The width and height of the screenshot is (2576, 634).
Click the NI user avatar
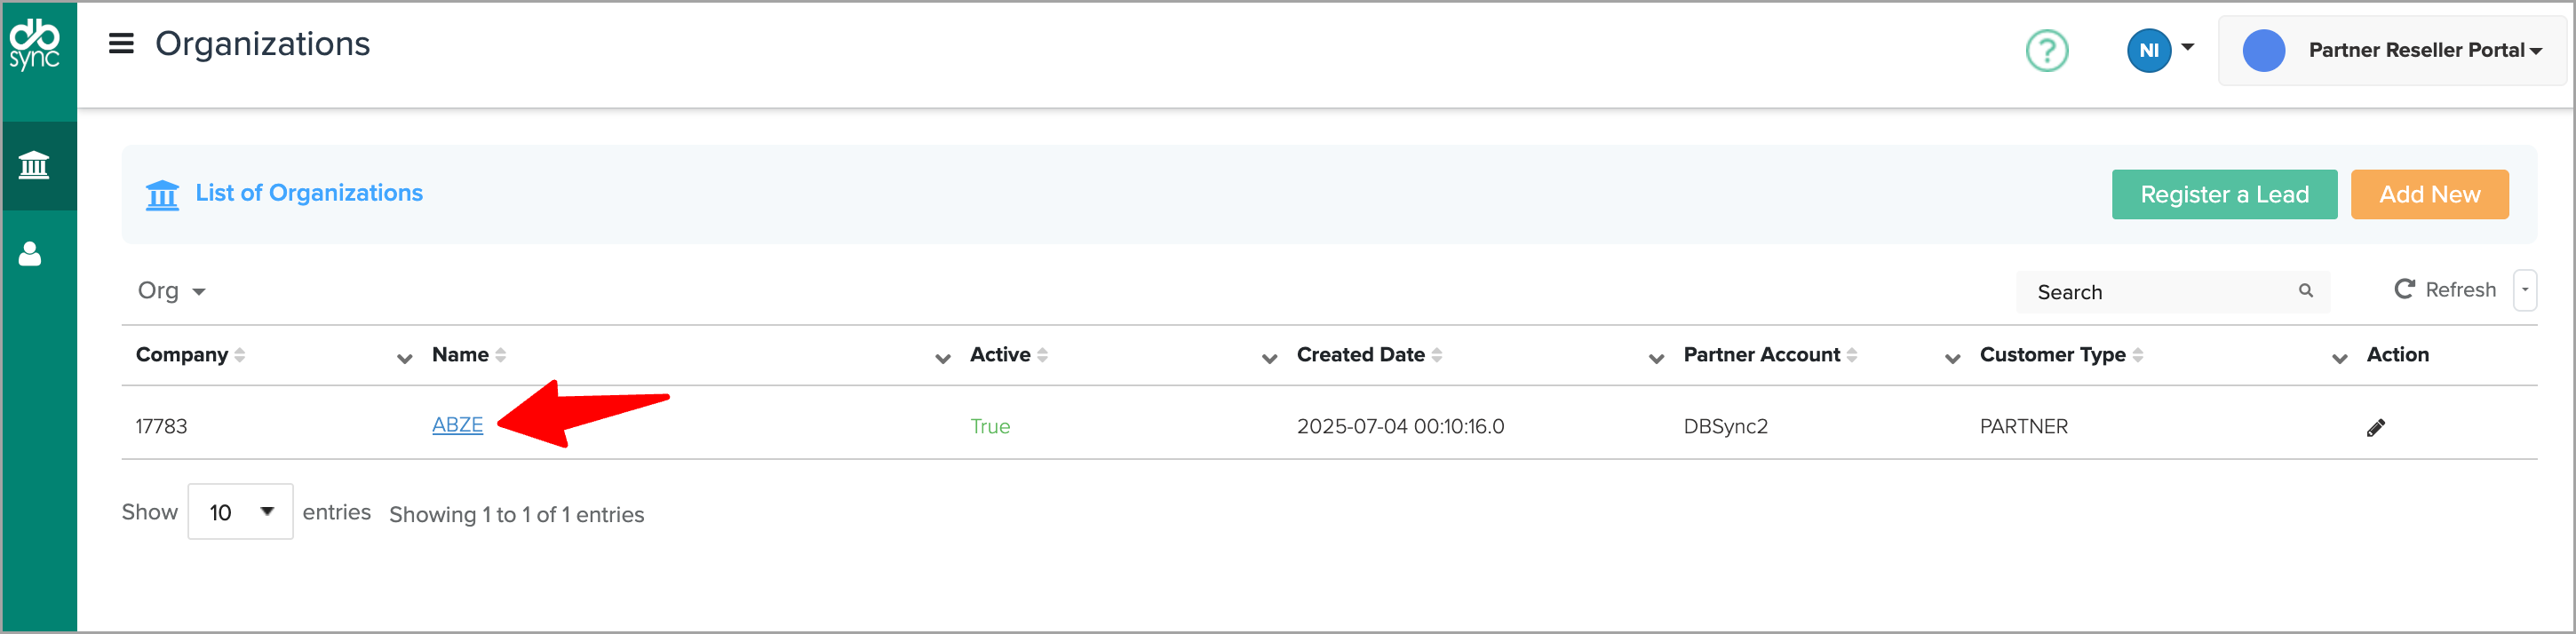pyautogui.click(x=2148, y=50)
